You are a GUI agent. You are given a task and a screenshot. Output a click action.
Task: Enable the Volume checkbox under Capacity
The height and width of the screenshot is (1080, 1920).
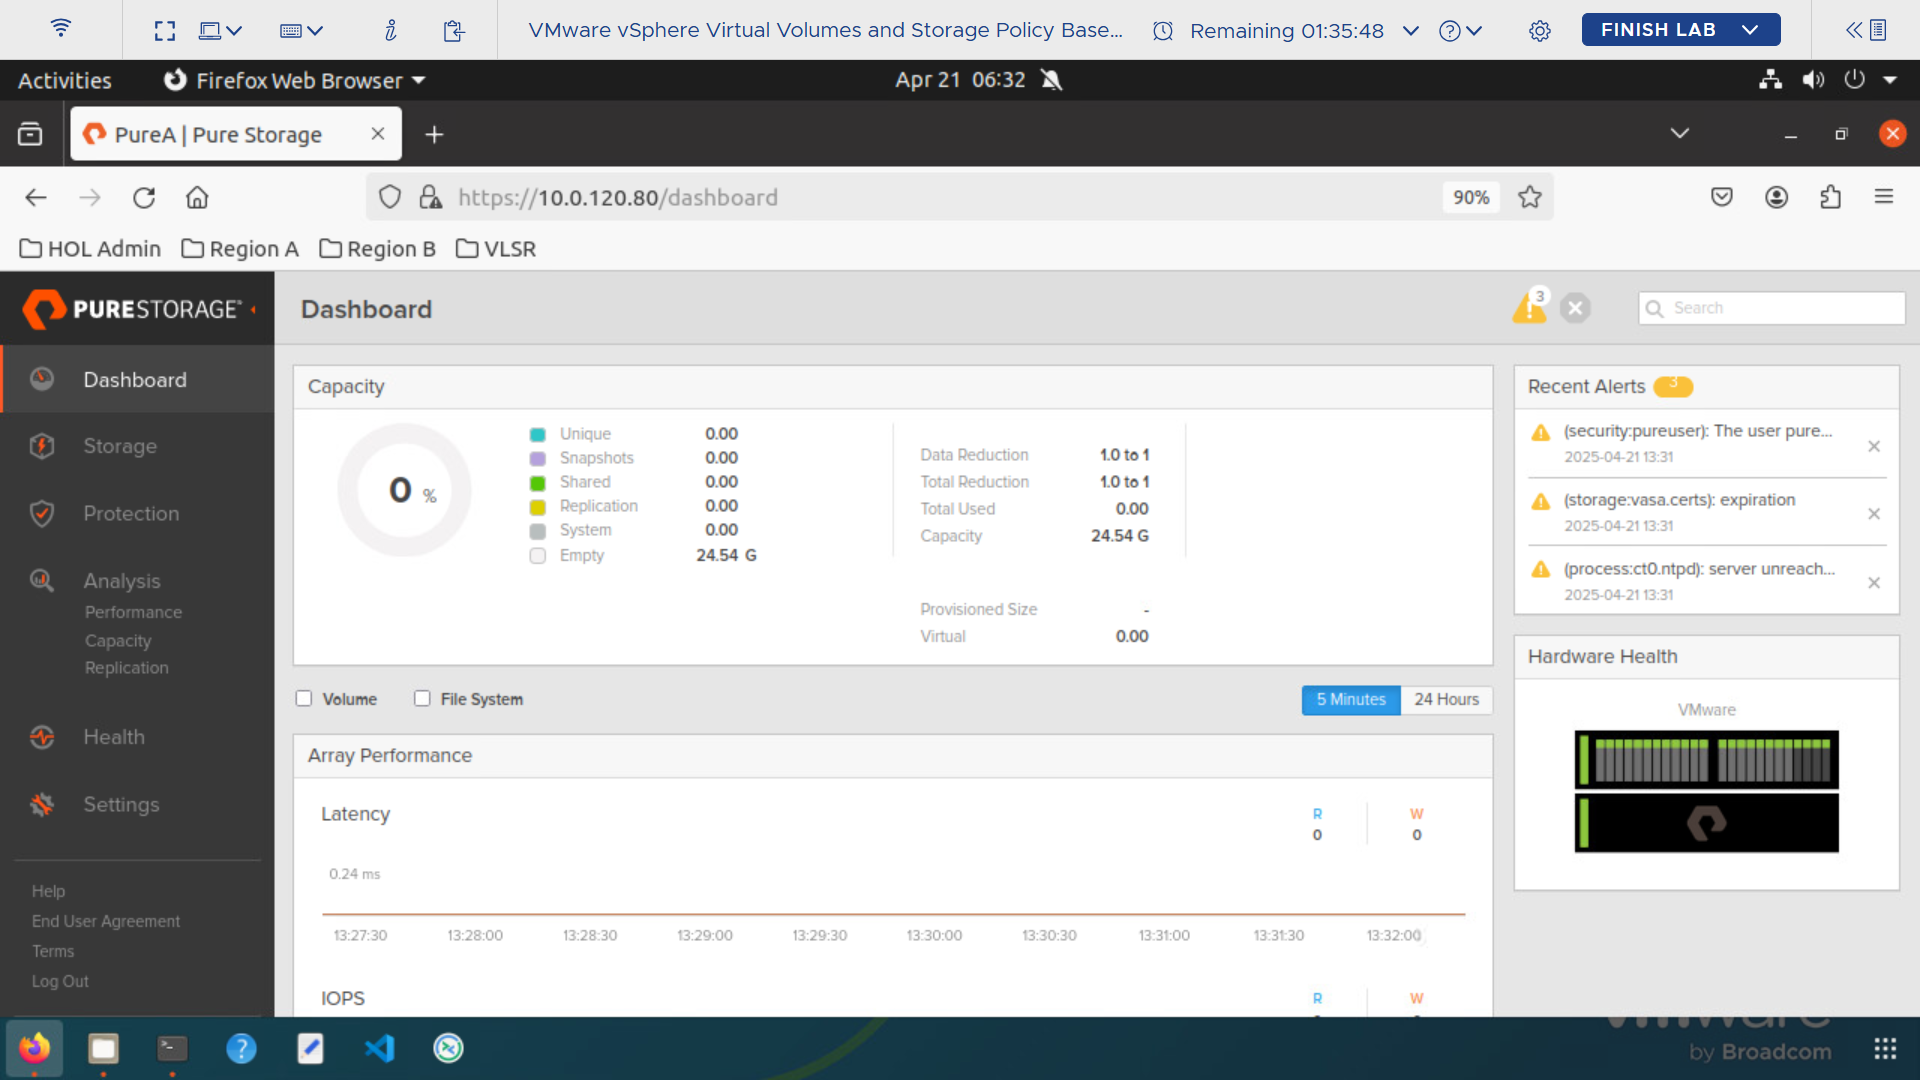[304, 698]
